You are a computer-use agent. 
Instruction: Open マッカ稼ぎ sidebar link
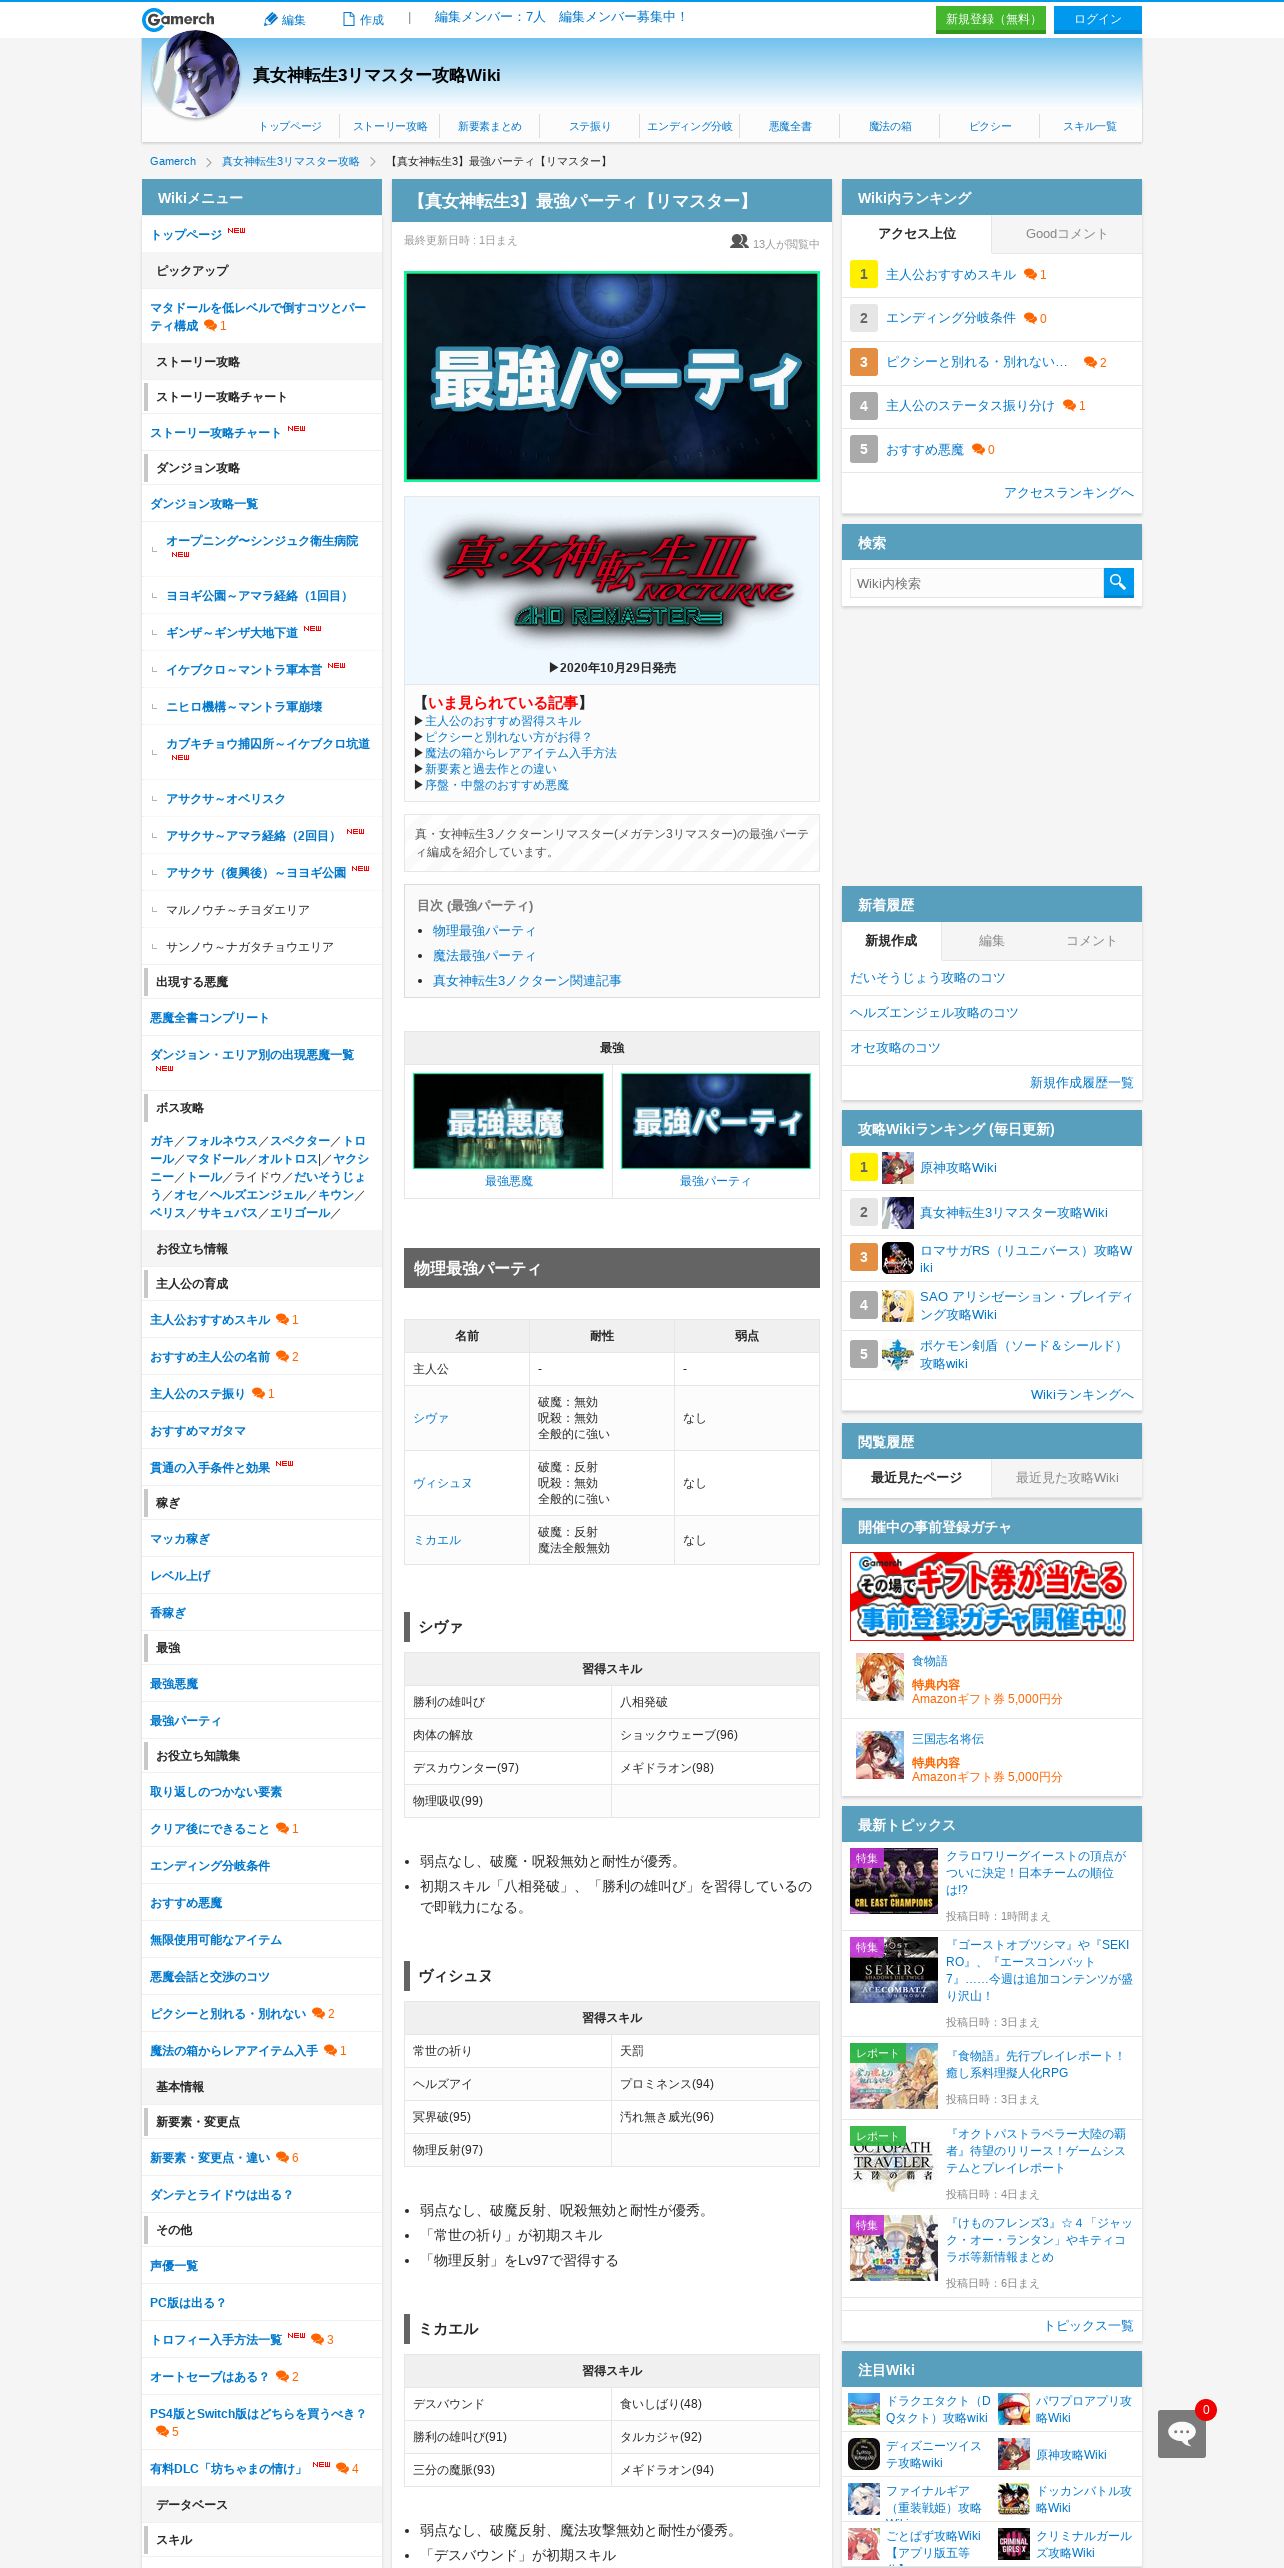[180, 1539]
